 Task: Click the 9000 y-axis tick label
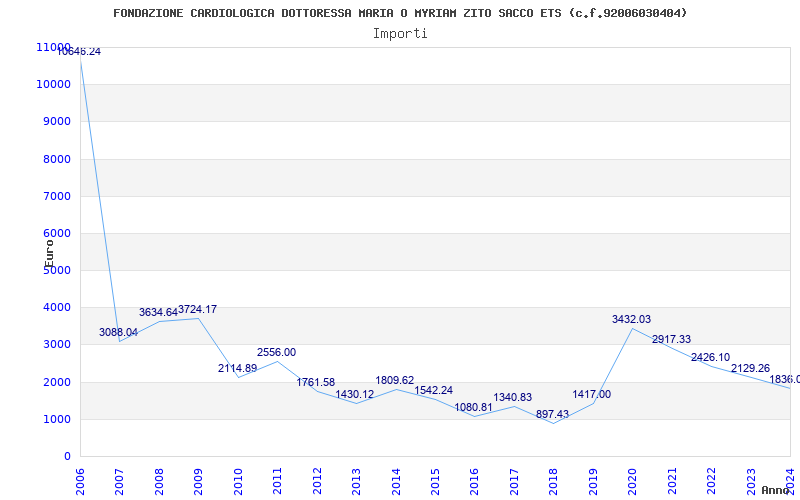point(57,121)
